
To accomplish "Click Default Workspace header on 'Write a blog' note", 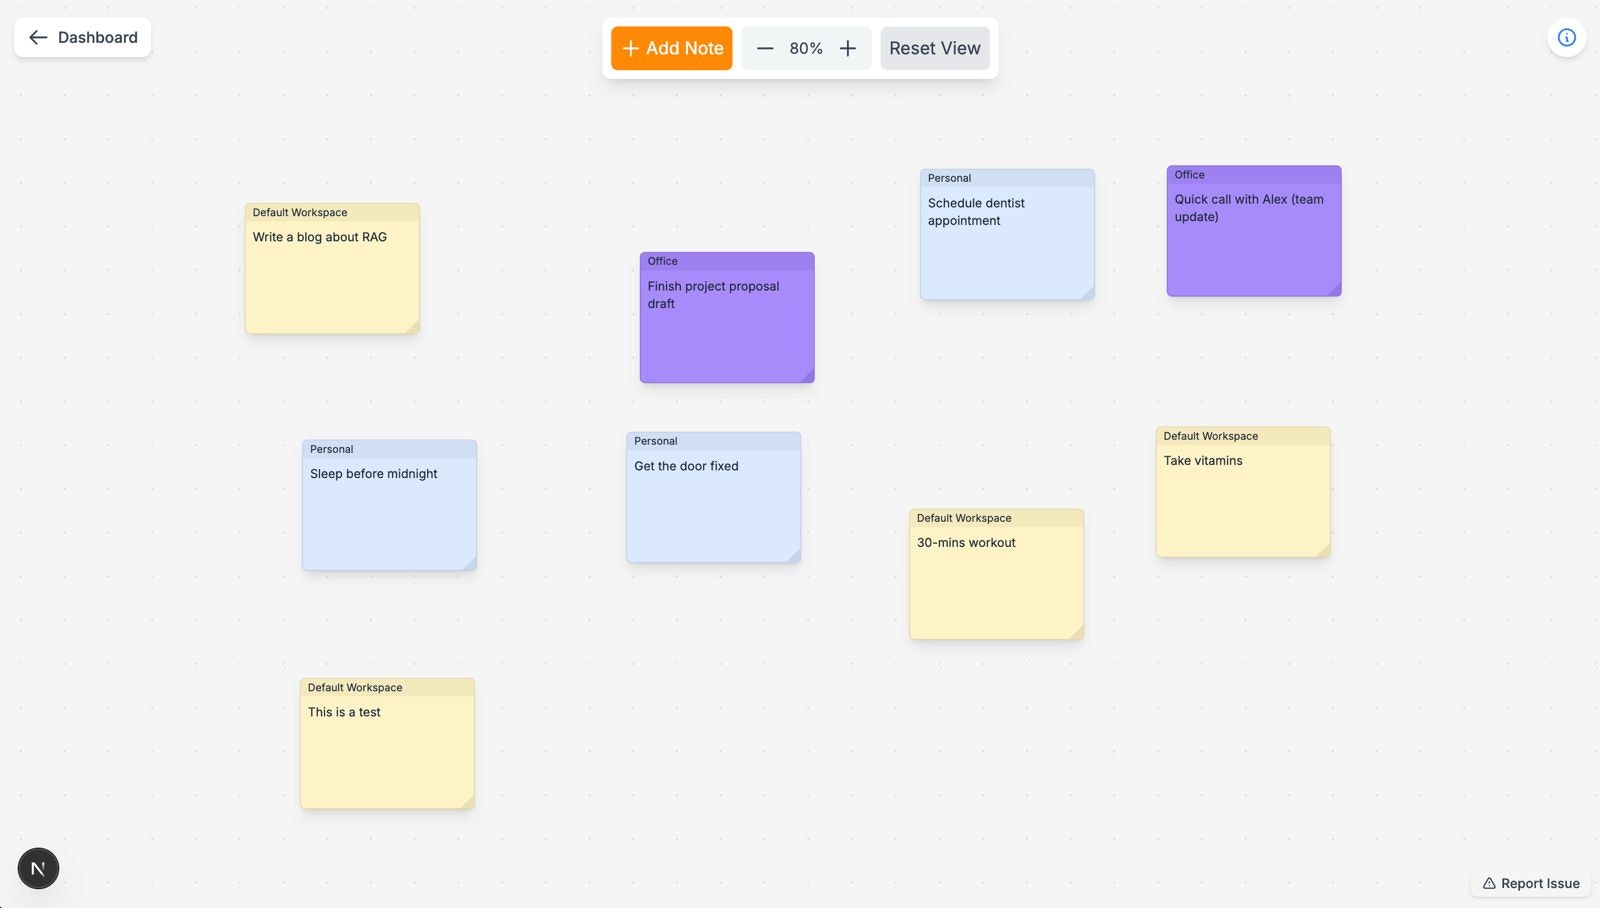I will click(x=332, y=213).
